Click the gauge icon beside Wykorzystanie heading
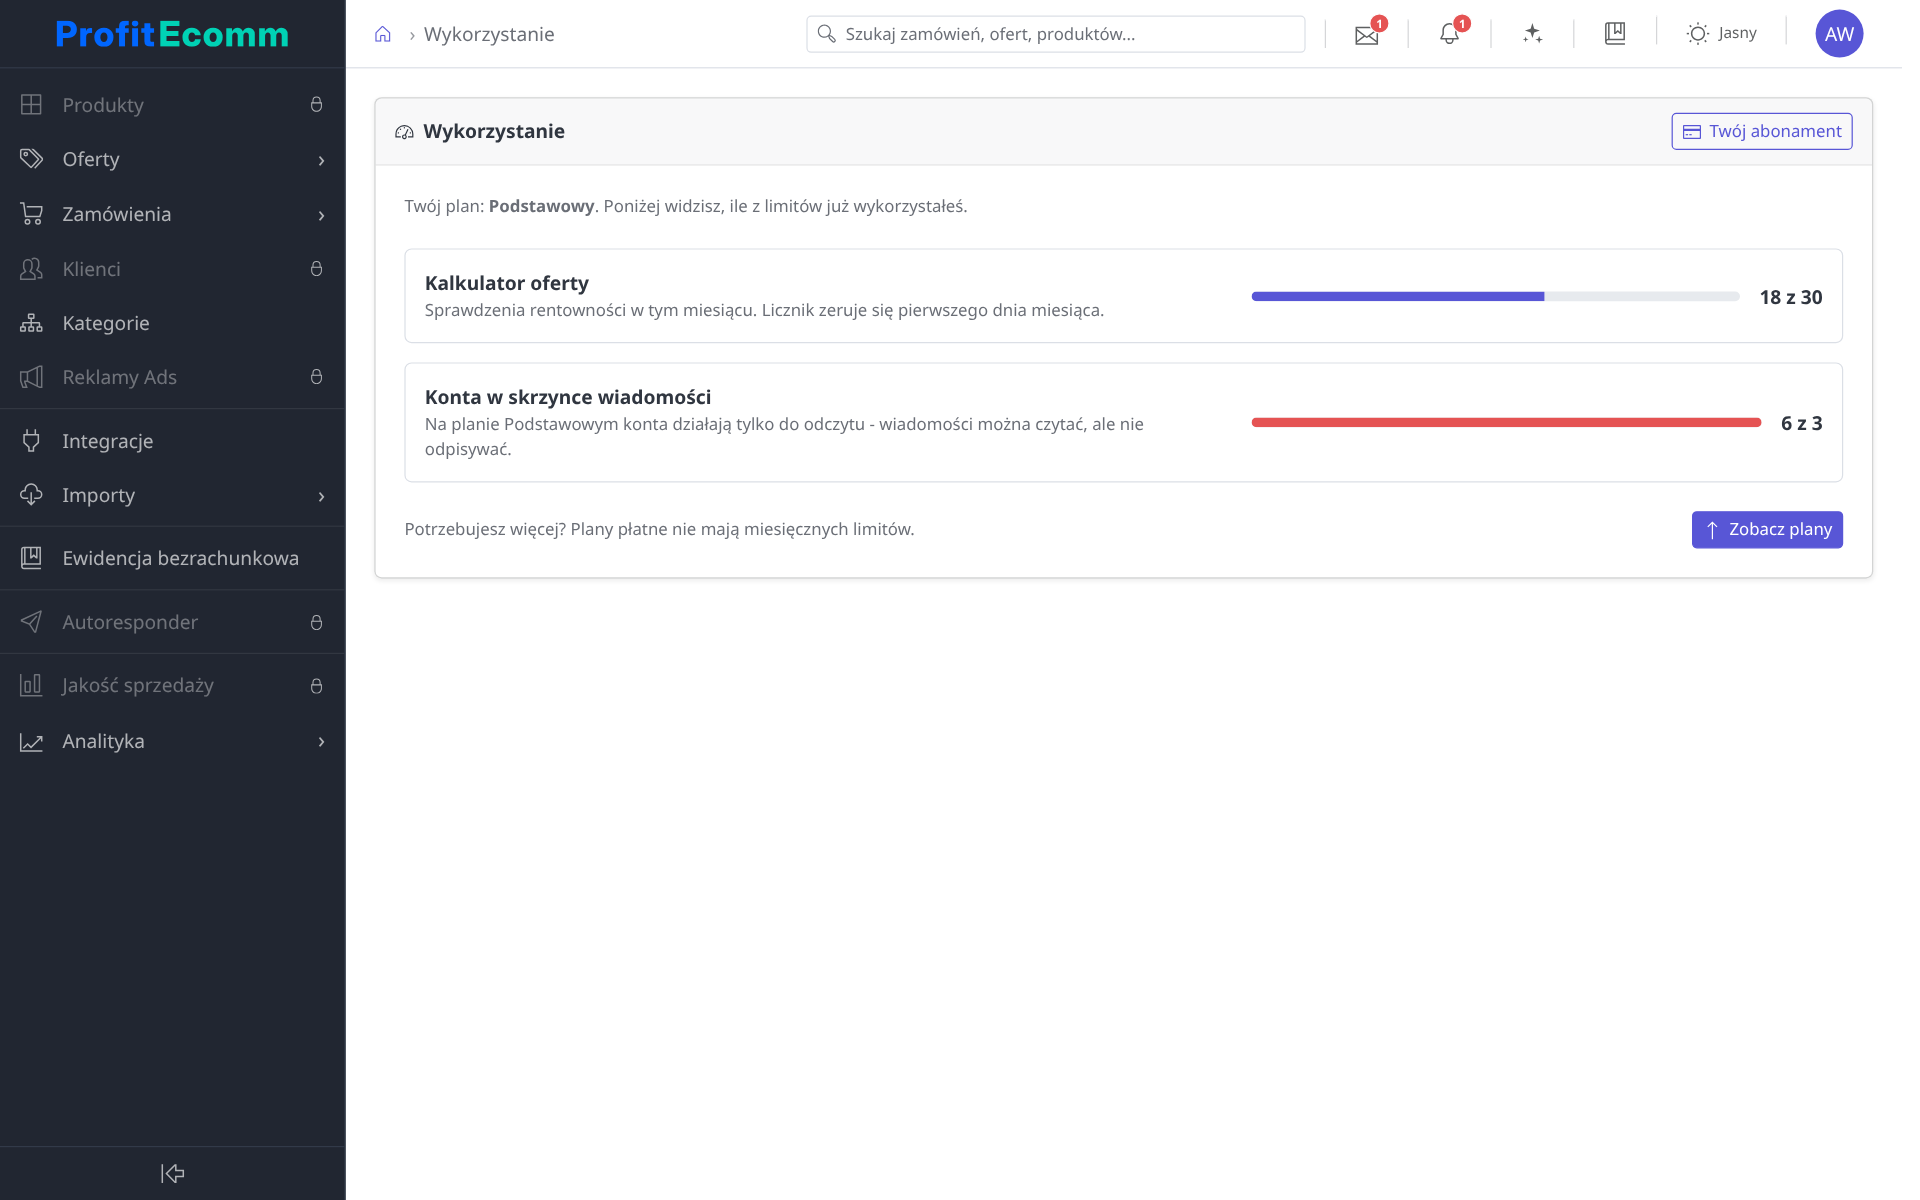This screenshot has height=1200, width=1920. click(x=404, y=132)
